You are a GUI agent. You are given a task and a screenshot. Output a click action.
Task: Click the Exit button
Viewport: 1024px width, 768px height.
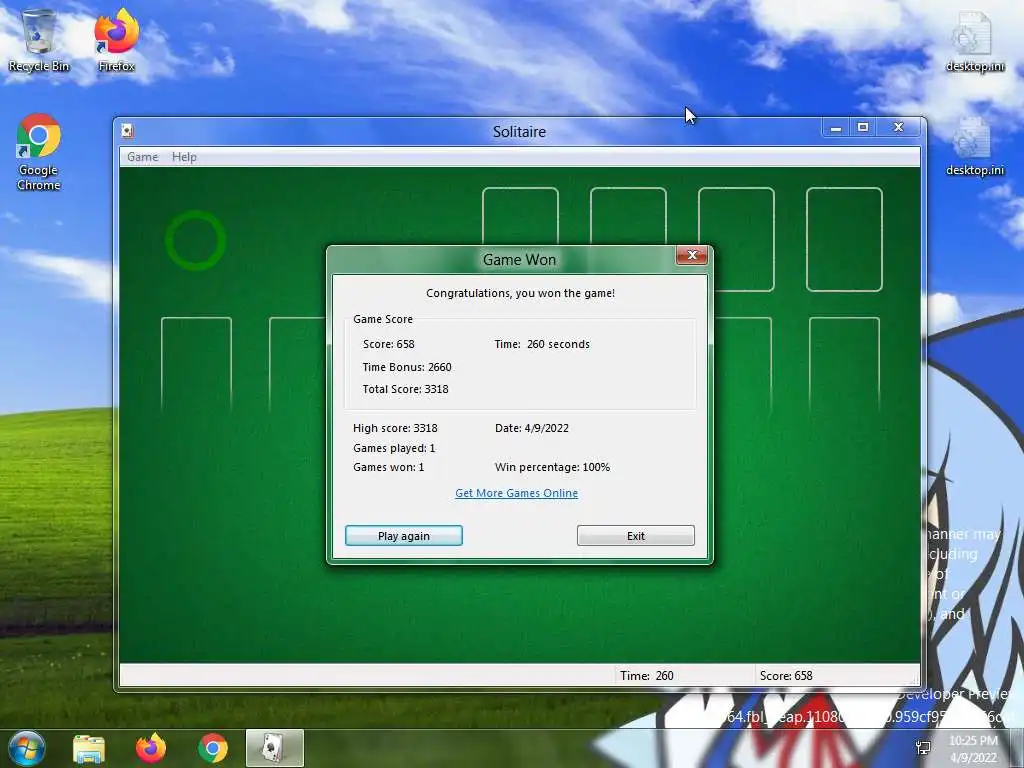click(x=635, y=536)
